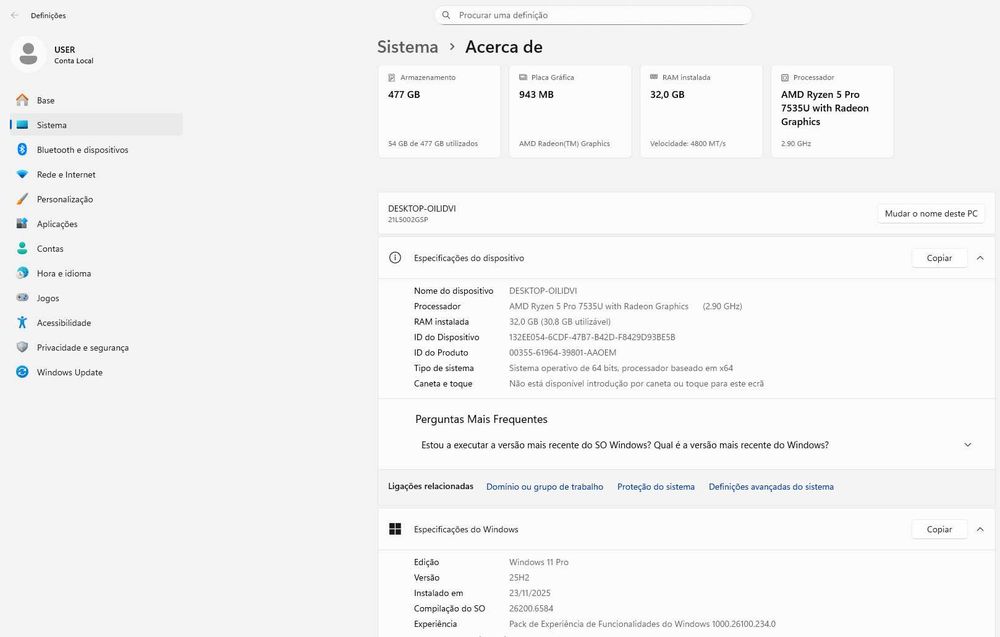Click the RAM instalada card icon
This screenshot has height=637, width=1000.
[654, 77]
